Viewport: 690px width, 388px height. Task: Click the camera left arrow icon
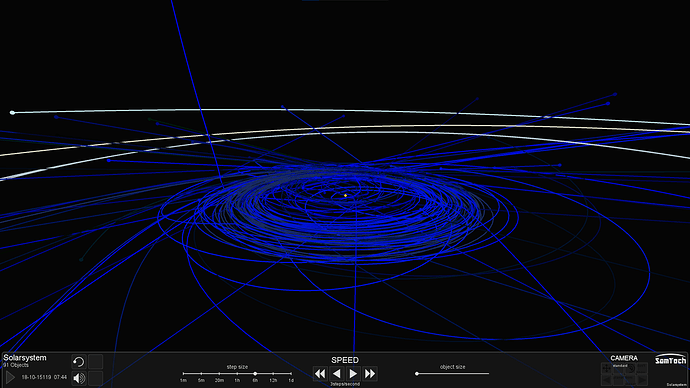[x=607, y=379]
